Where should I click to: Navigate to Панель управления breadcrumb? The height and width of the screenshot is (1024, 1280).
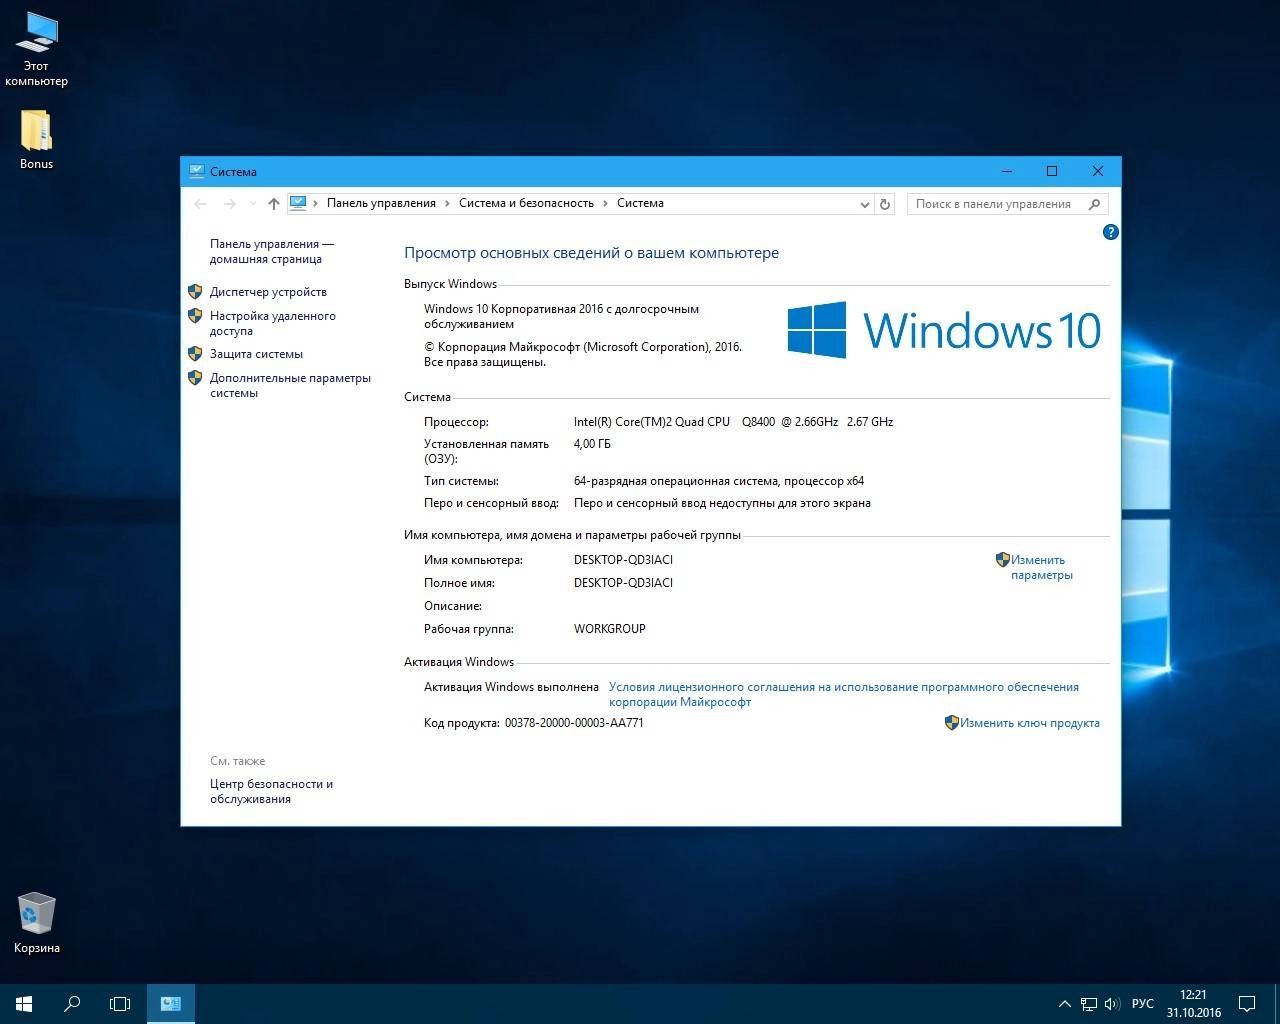[381, 203]
